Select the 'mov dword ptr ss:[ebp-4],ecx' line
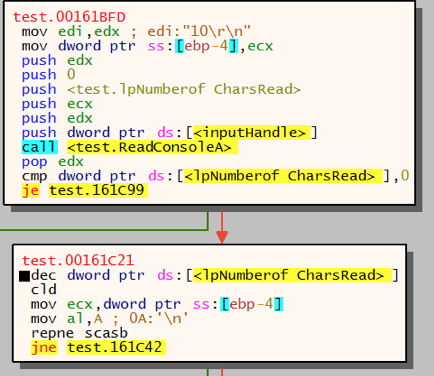The width and height of the screenshot is (434, 376). point(147,46)
